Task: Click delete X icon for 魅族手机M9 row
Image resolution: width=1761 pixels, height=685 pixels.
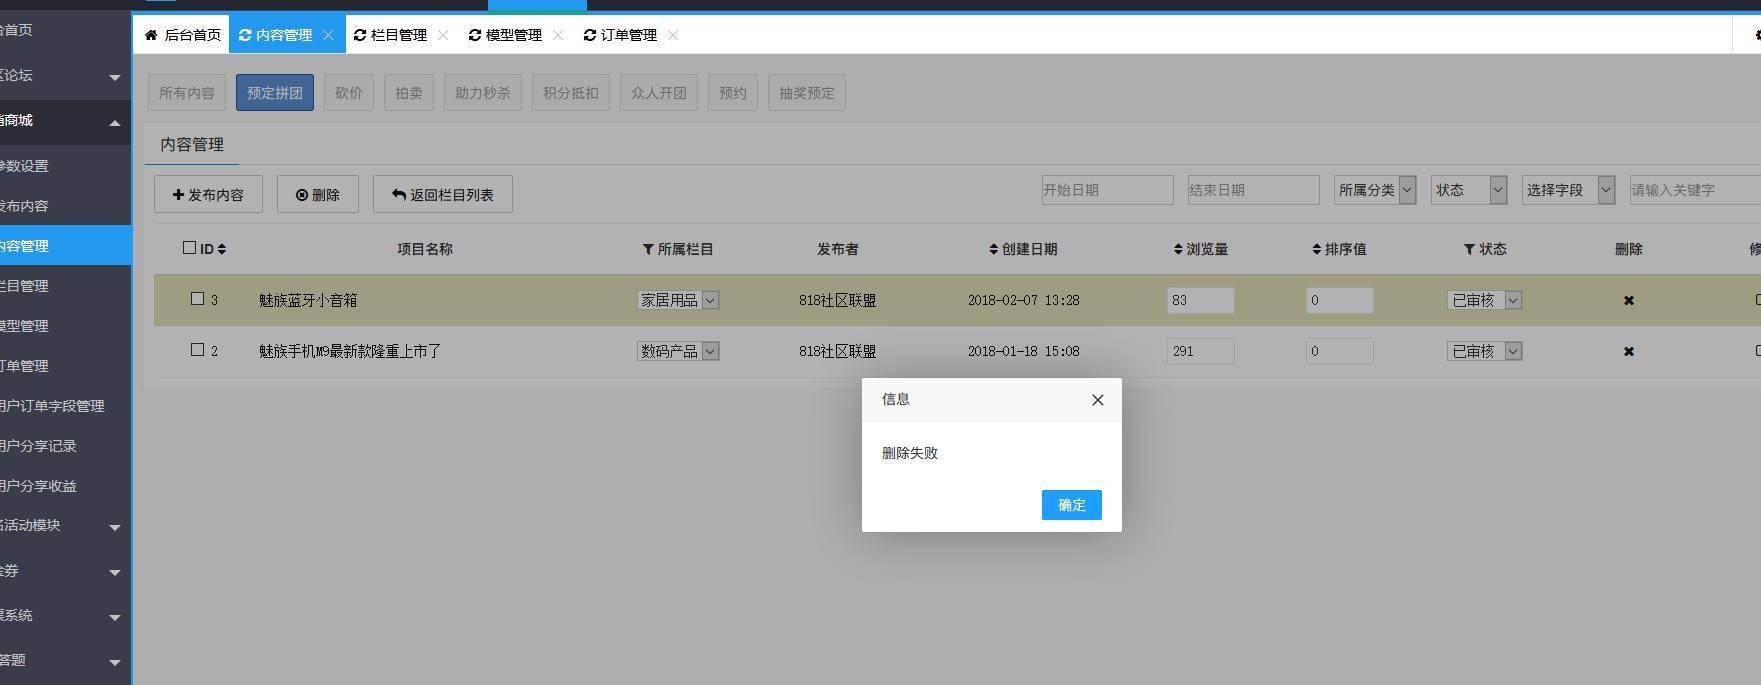Action: 1628,351
